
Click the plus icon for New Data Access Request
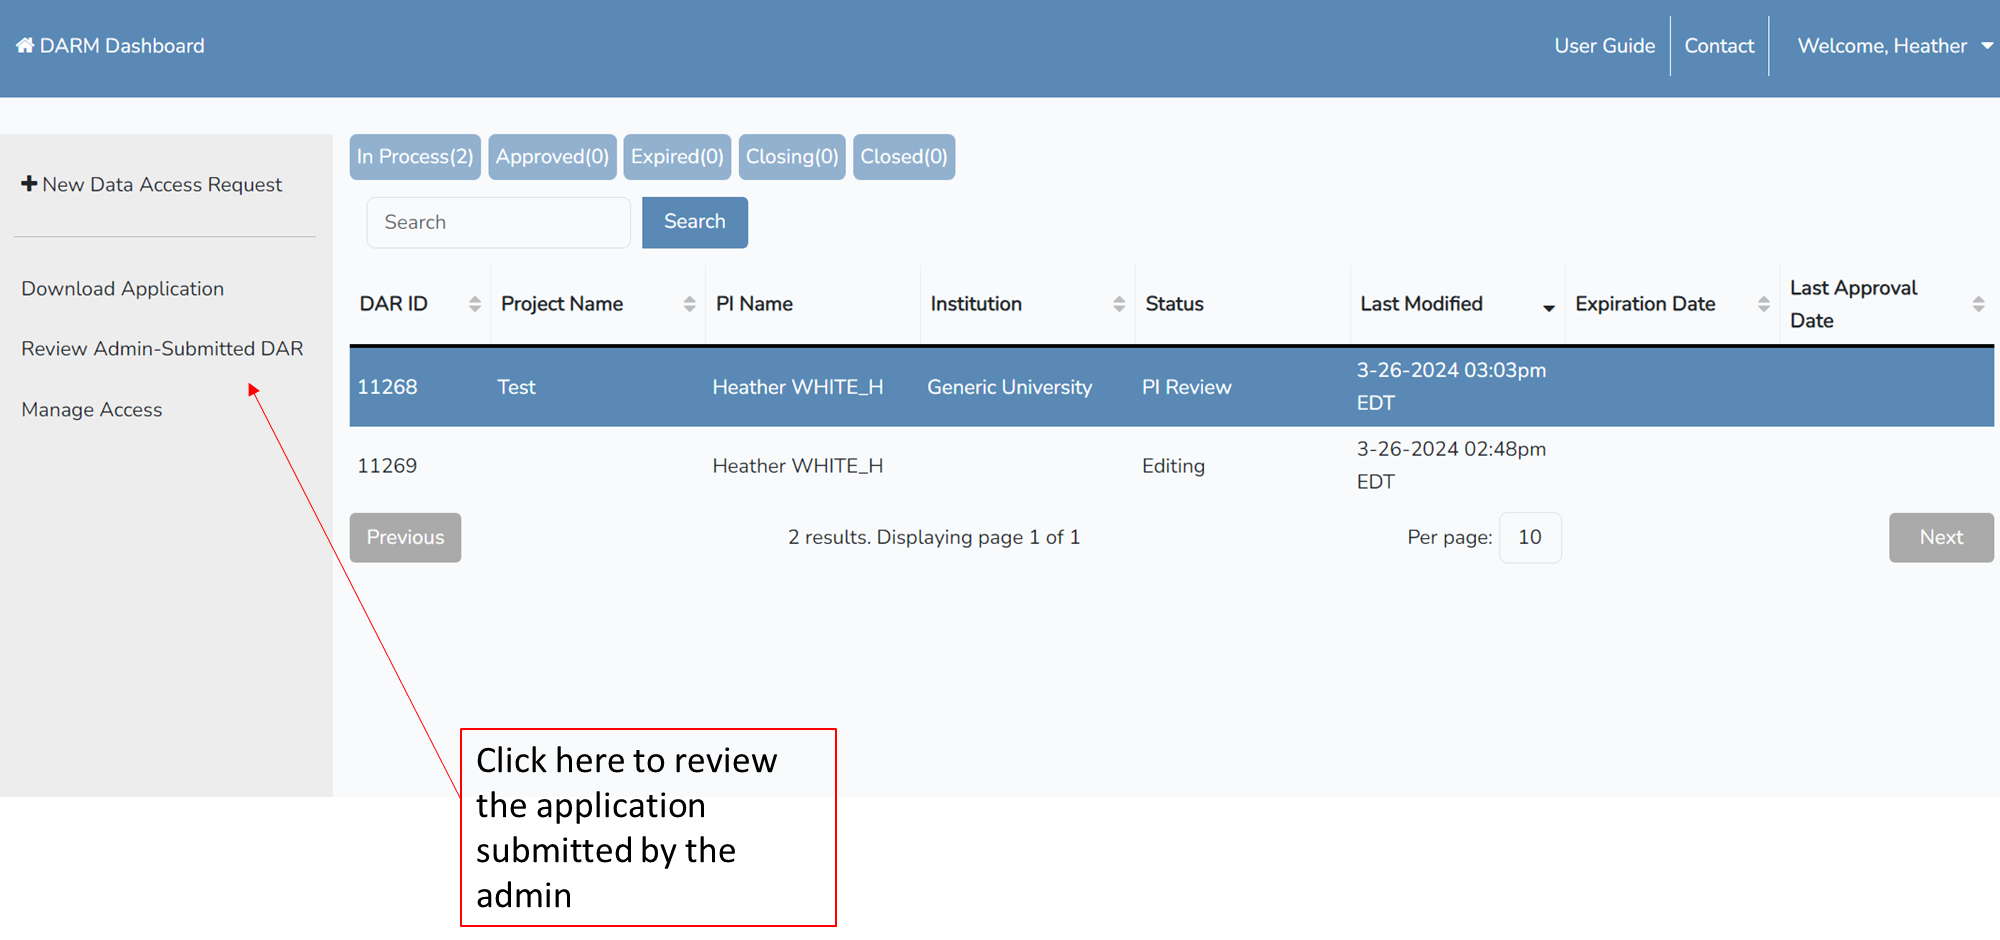(29, 184)
